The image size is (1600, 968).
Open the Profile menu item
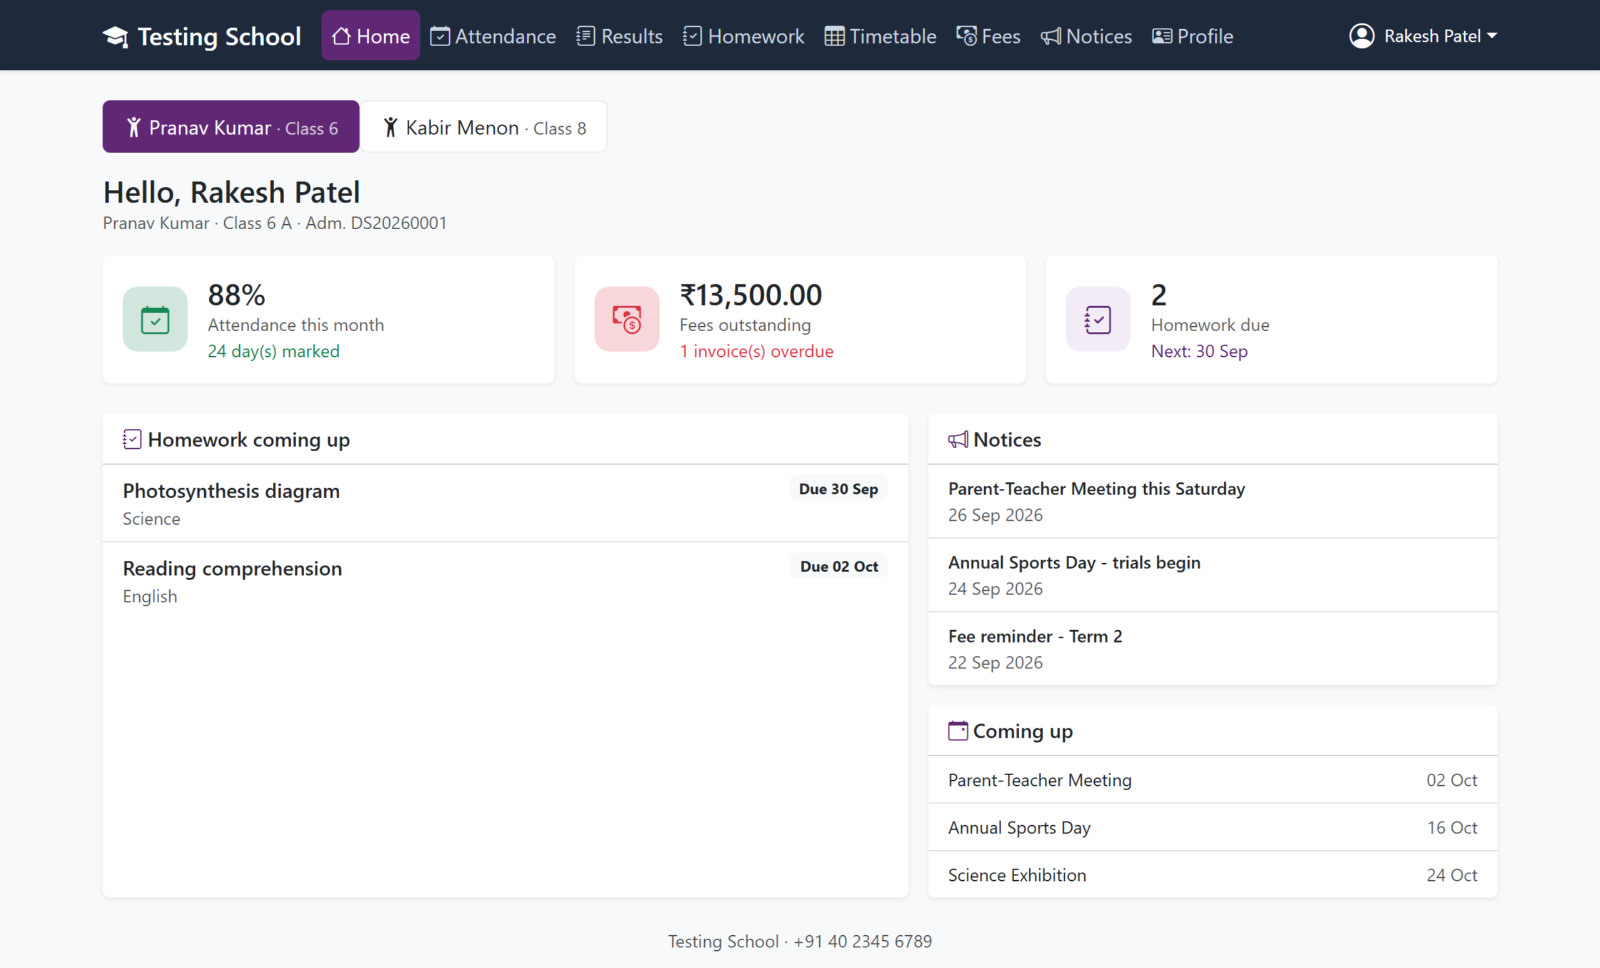tap(1193, 36)
